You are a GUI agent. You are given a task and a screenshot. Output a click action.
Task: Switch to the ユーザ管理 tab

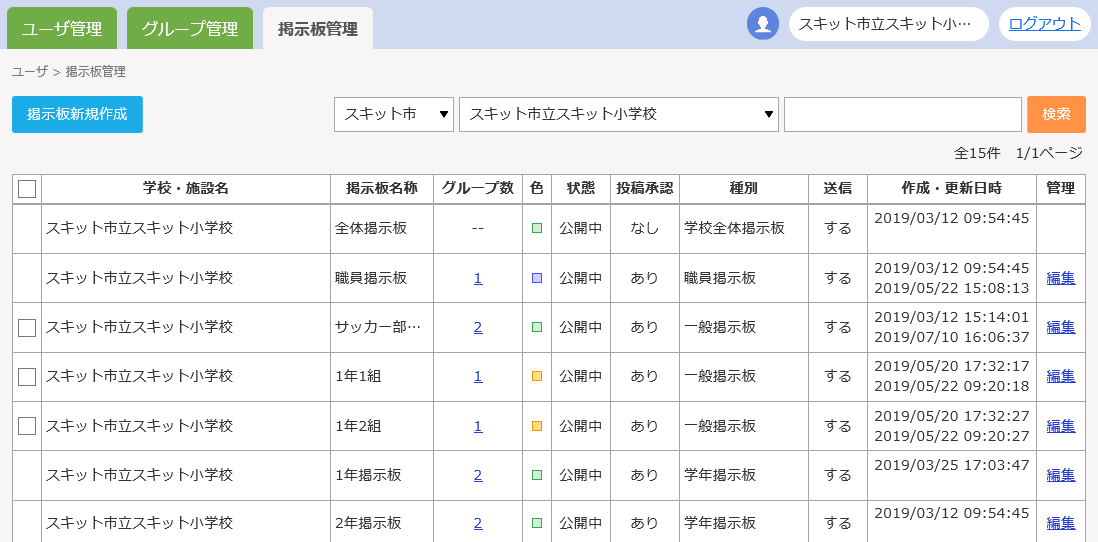(x=62, y=29)
